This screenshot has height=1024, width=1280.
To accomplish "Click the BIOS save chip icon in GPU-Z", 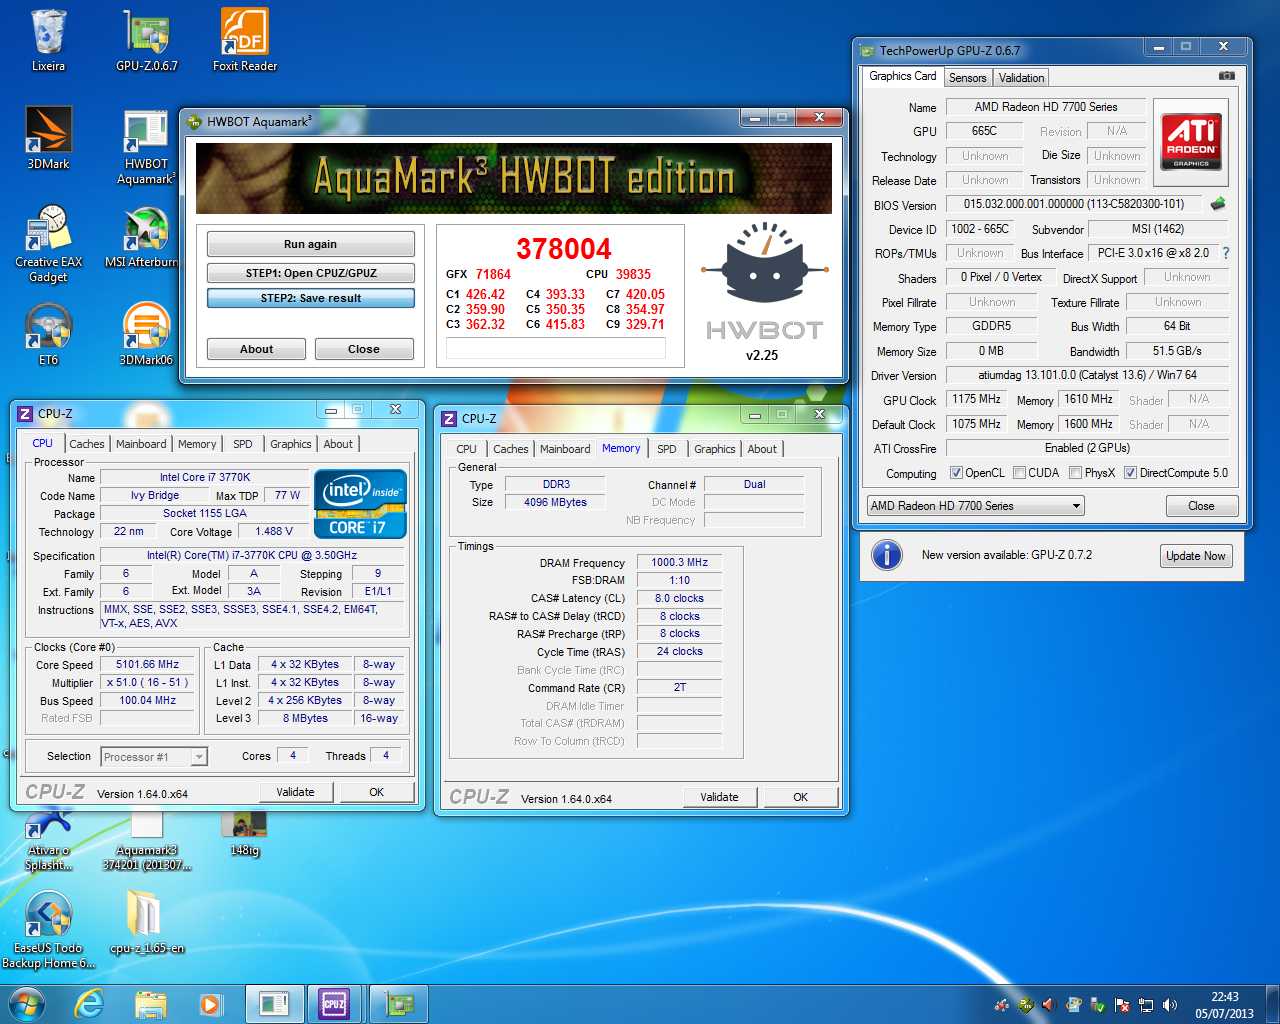I will tap(1218, 204).
